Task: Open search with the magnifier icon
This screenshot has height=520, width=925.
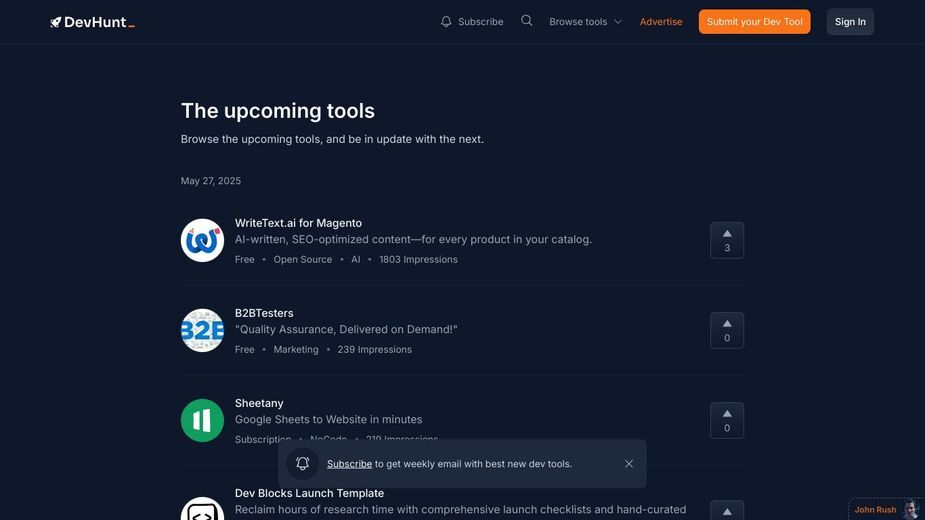Action: [x=527, y=21]
